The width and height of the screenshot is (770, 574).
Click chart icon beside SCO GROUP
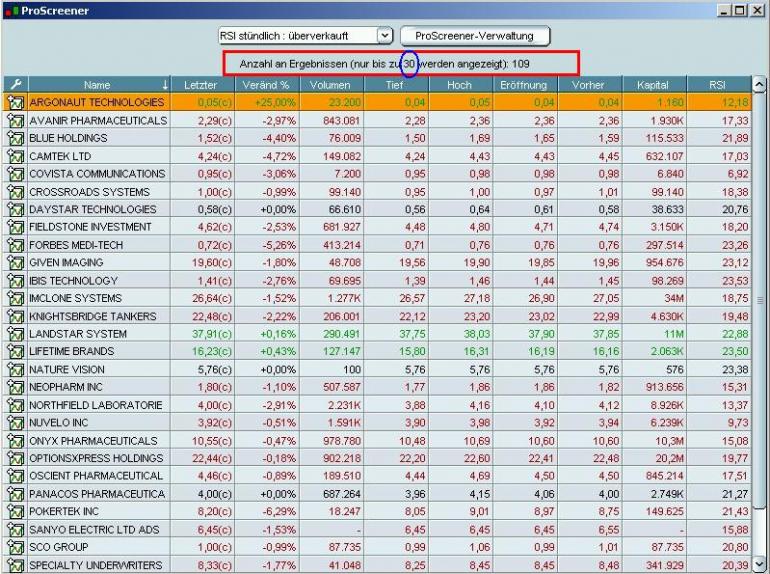coord(14,548)
